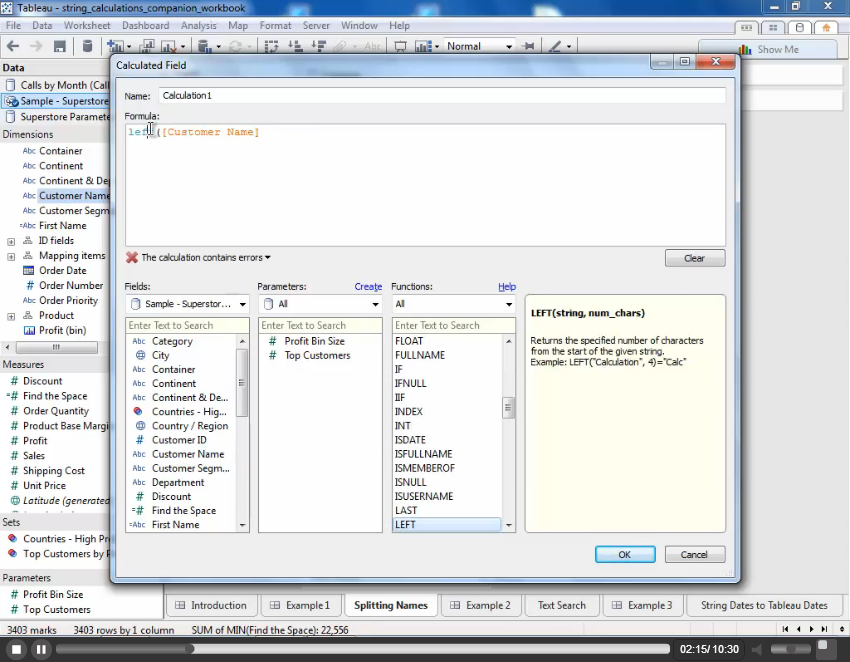This screenshot has width=850, height=662.
Task: Click the calculation Name input field
Action: click(441, 95)
